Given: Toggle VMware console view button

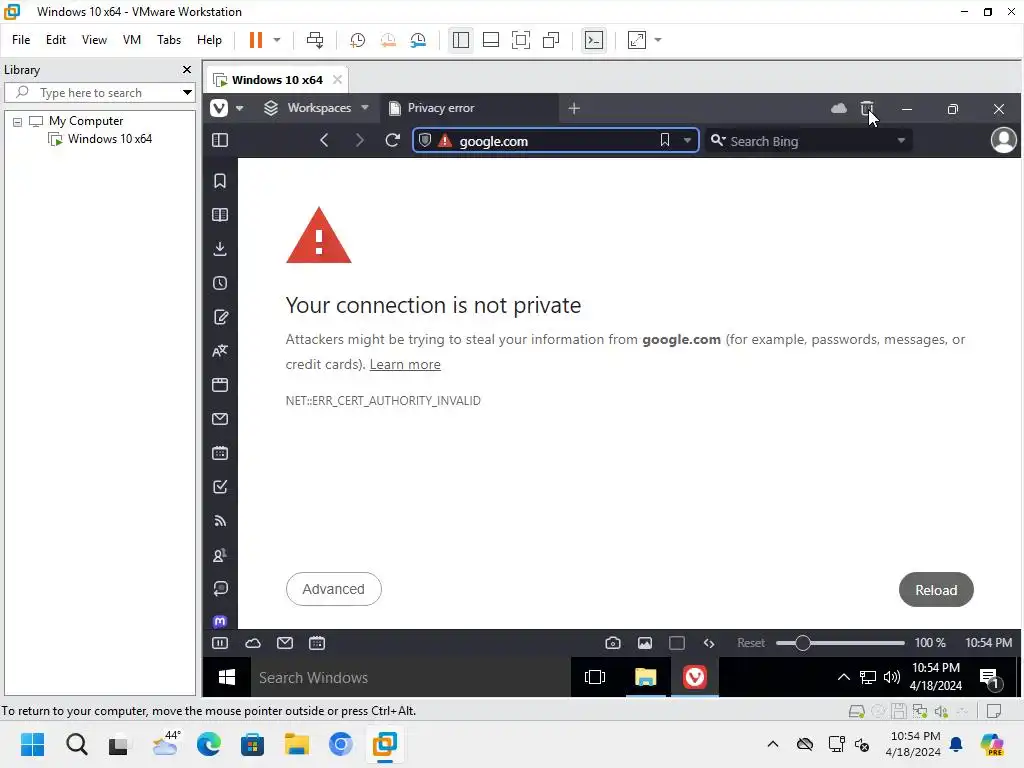Looking at the screenshot, I should click(x=593, y=40).
